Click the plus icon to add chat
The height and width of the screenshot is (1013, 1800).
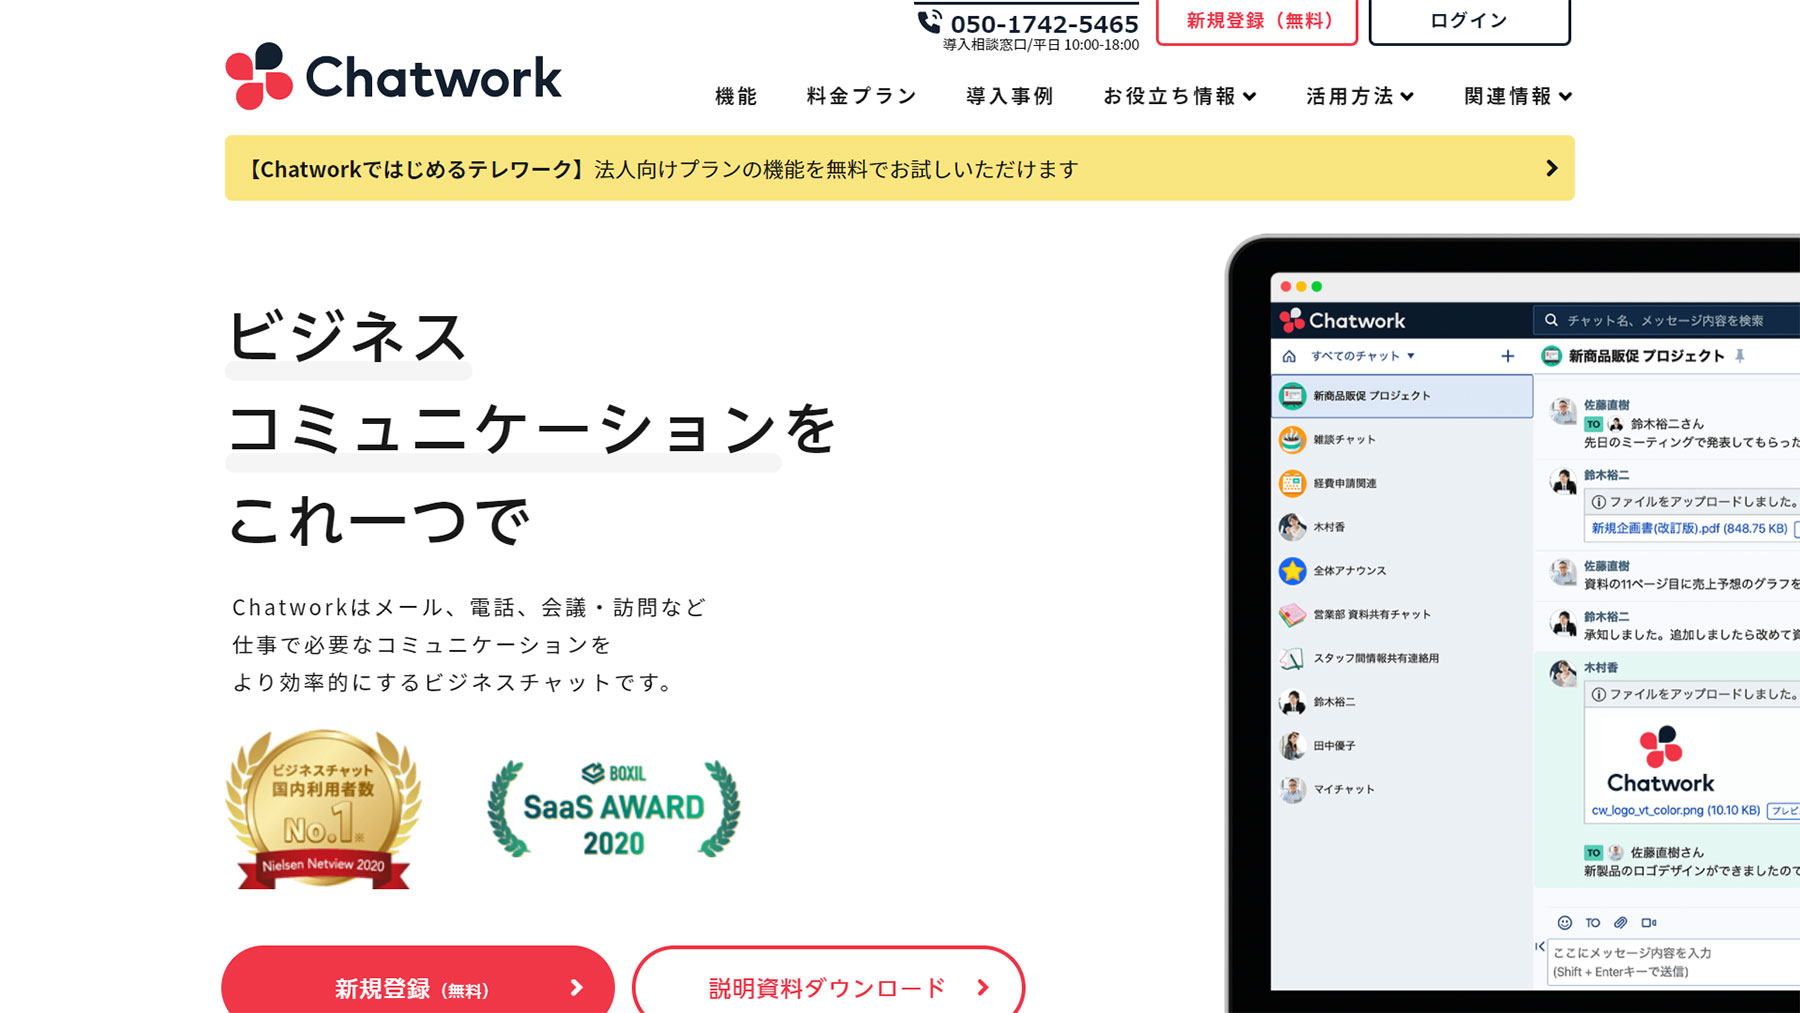click(x=1508, y=356)
